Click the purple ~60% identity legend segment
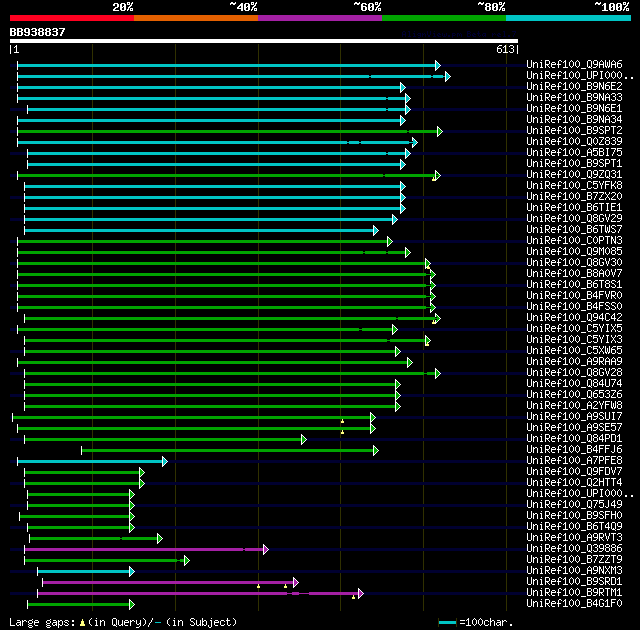 coord(320,18)
